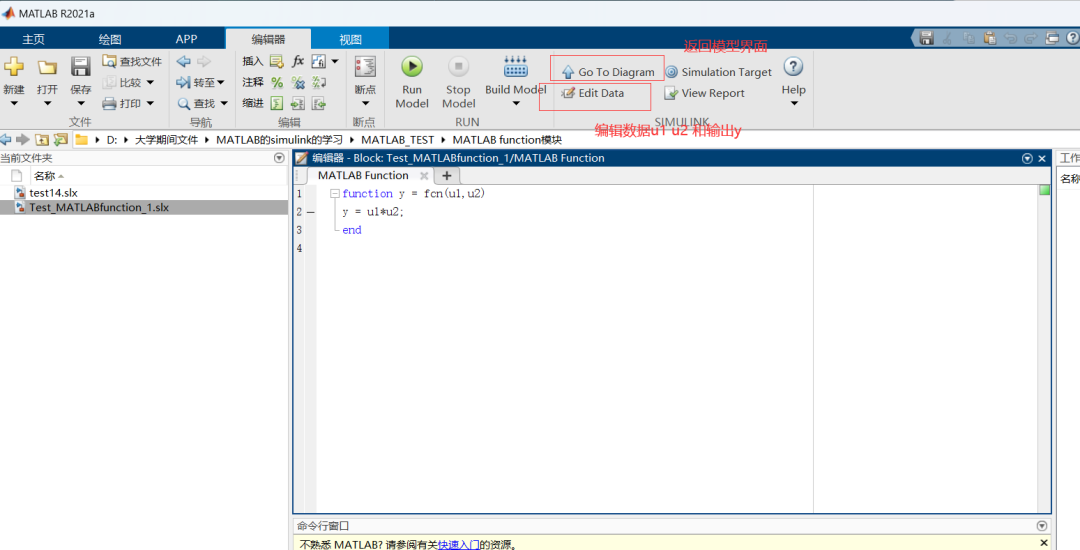Click the 打开 (Open) folder icon
Viewport: 1080px width, 550px height.
47,67
